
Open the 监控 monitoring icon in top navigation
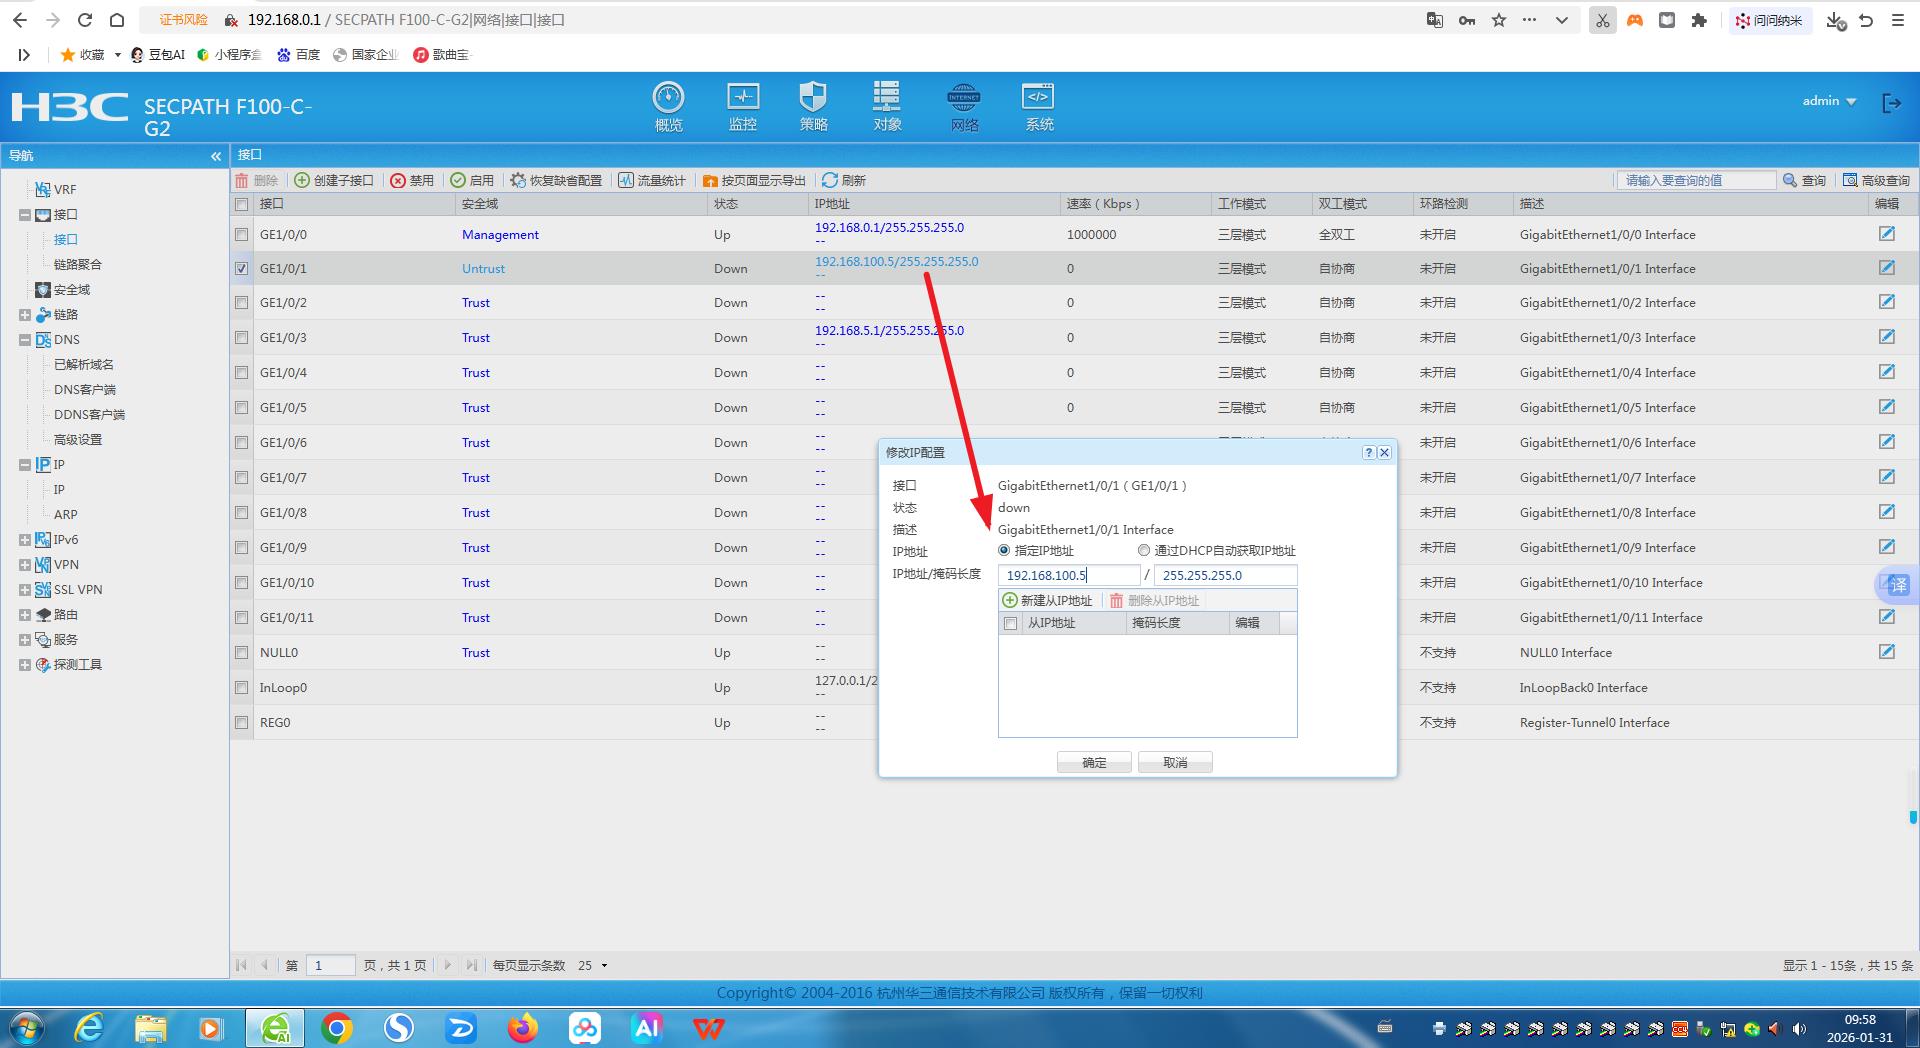coord(742,106)
